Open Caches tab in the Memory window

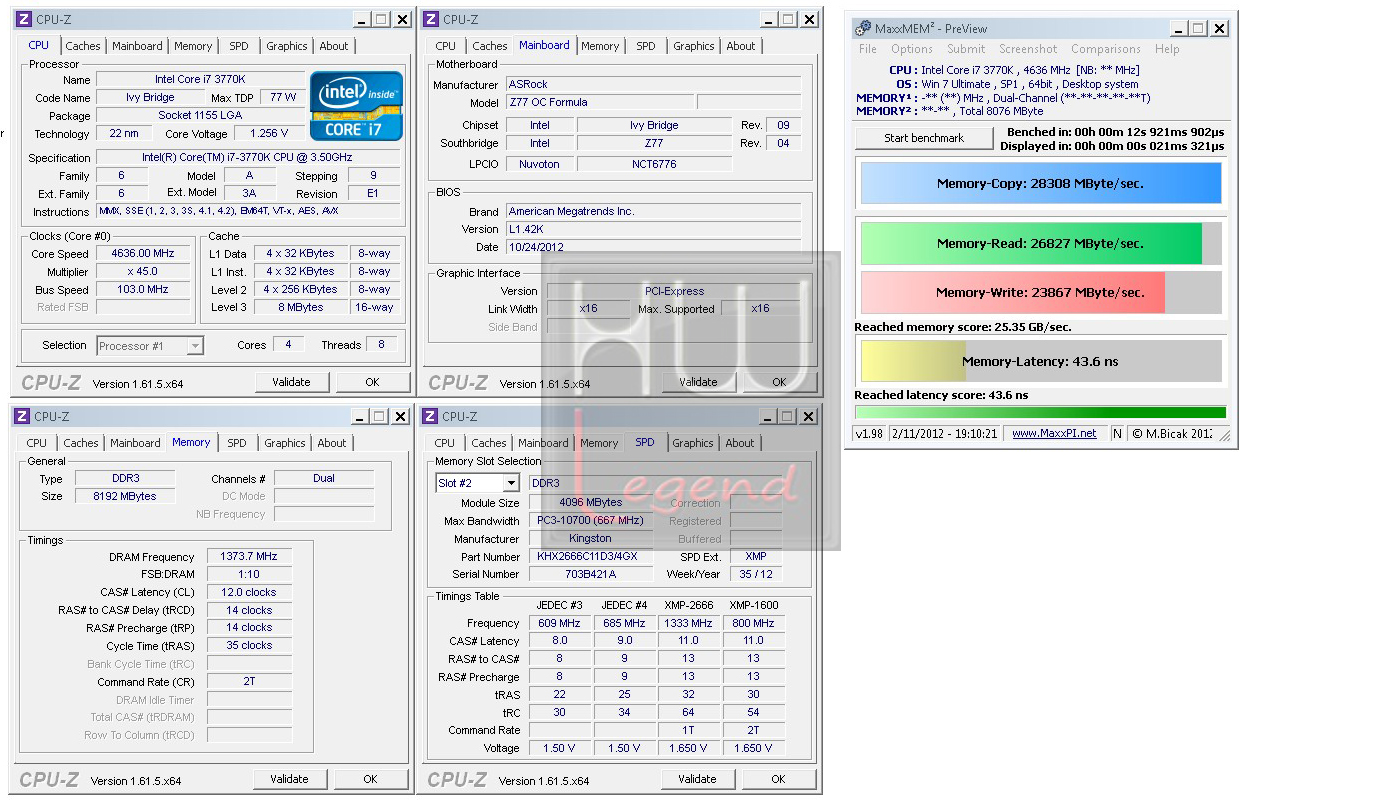pos(81,443)
